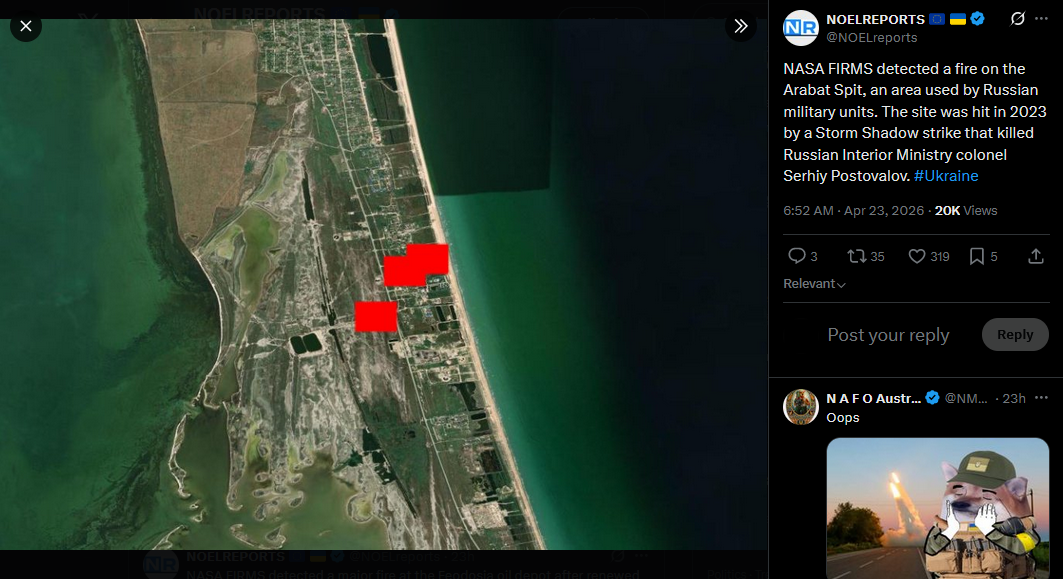This screenshot has height=579, width=1063.
Task: Bookmark the tweet with 5 bookmarks
Action: [976, 256]
